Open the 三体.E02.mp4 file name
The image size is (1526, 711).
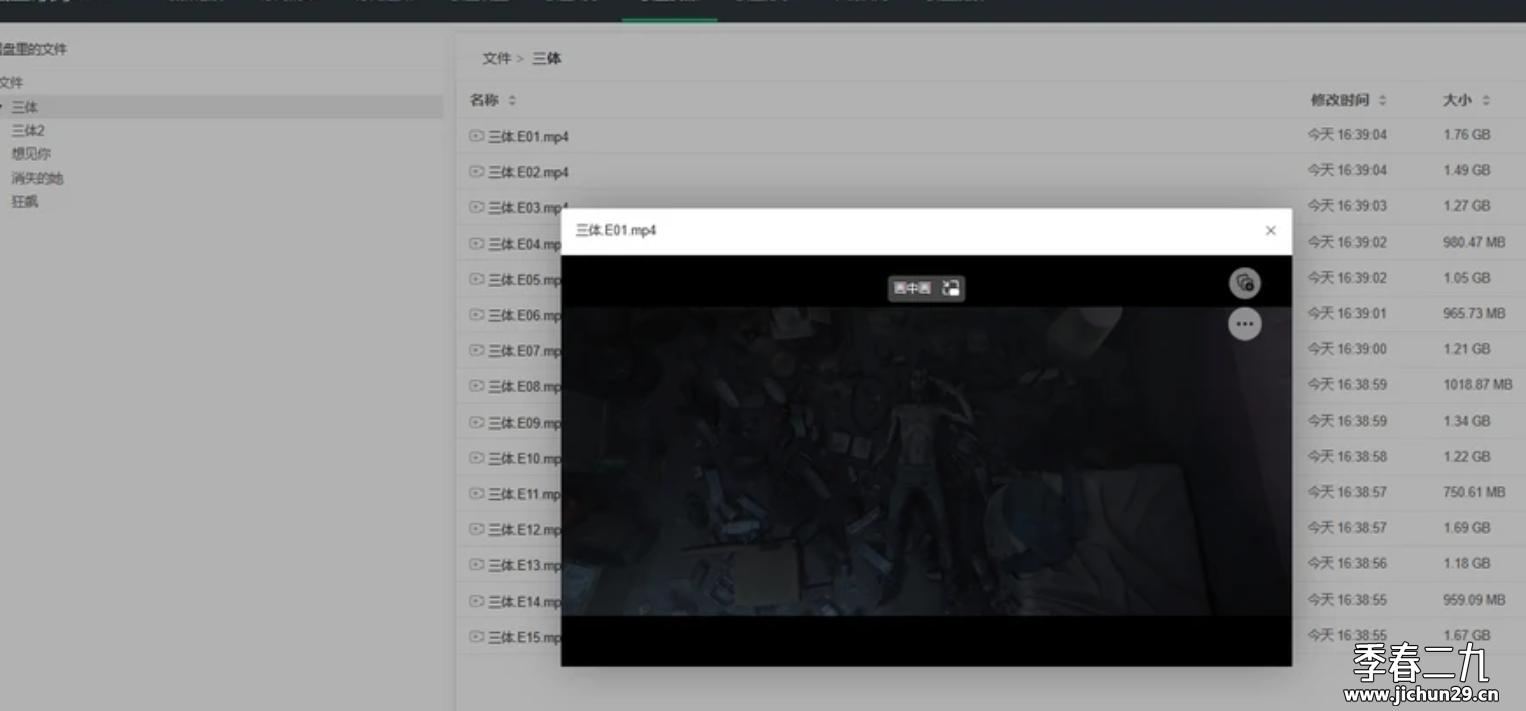point(529,172)
